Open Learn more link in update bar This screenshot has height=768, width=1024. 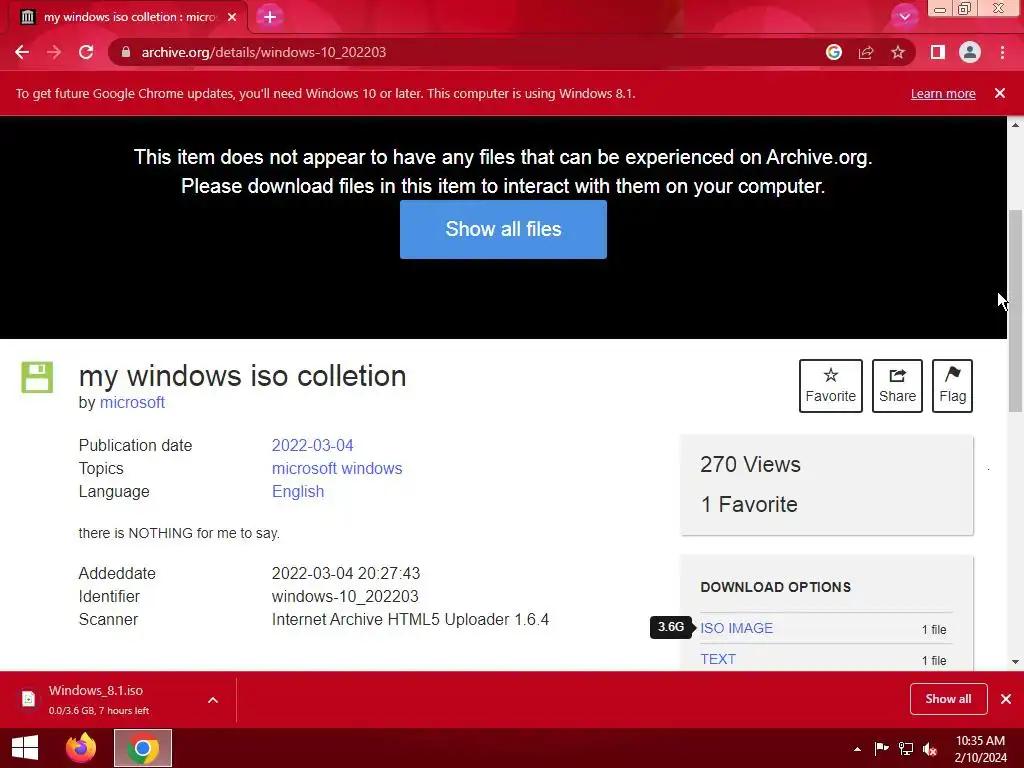[943, 94]
